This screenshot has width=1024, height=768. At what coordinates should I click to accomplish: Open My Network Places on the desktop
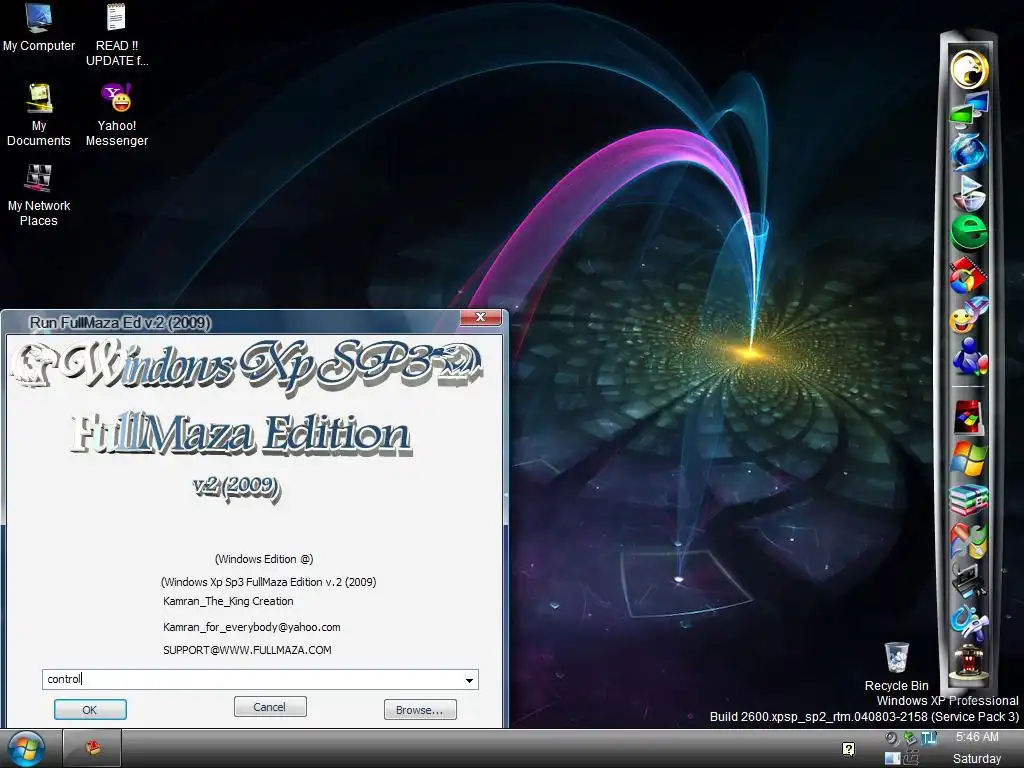[39, 195]
